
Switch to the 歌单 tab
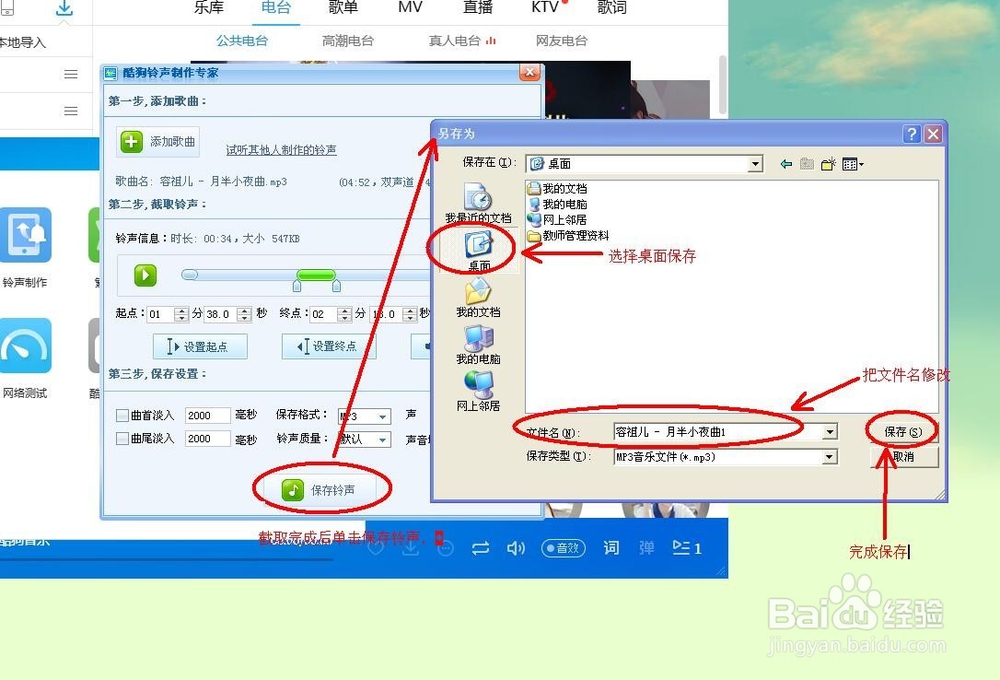tap(343, 8)
